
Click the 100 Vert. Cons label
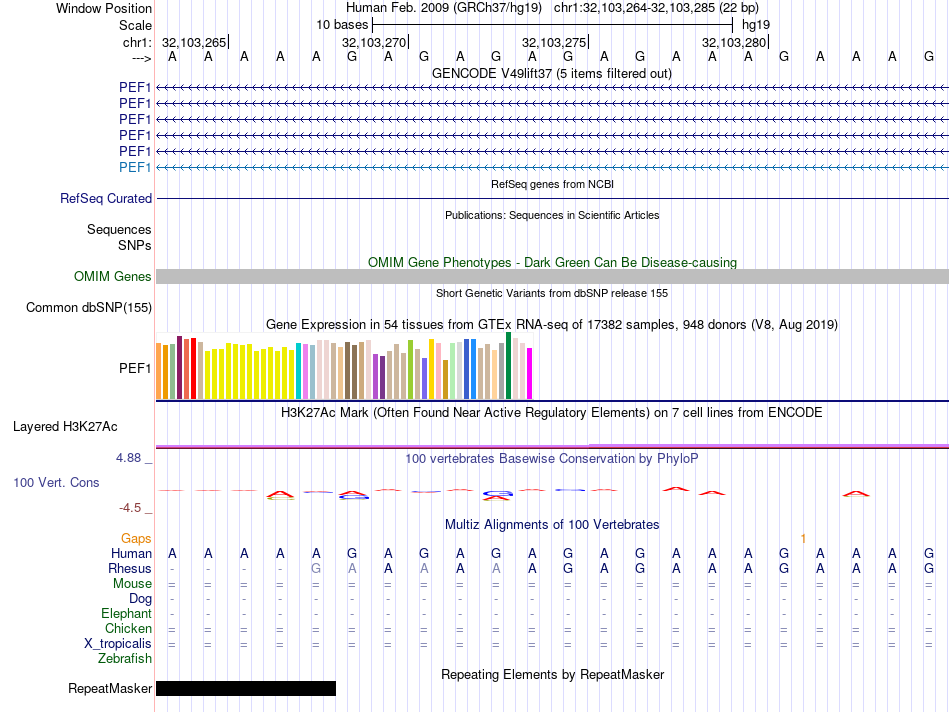point(56,482)
